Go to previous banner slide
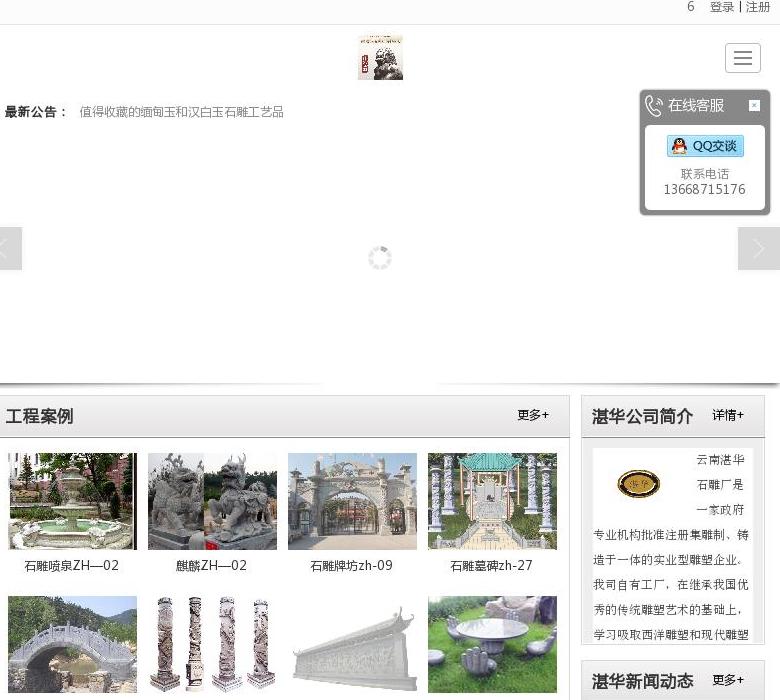 click(10, 248)
